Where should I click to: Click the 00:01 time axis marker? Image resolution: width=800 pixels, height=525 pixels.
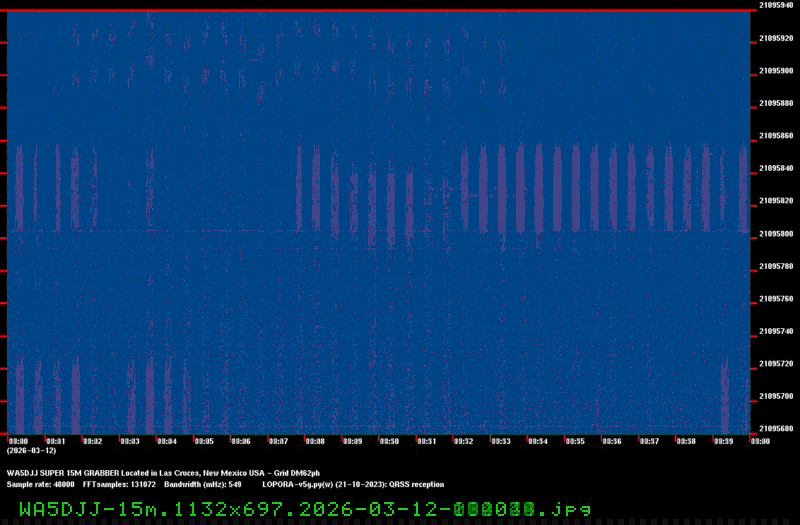[x=55, y=441]
